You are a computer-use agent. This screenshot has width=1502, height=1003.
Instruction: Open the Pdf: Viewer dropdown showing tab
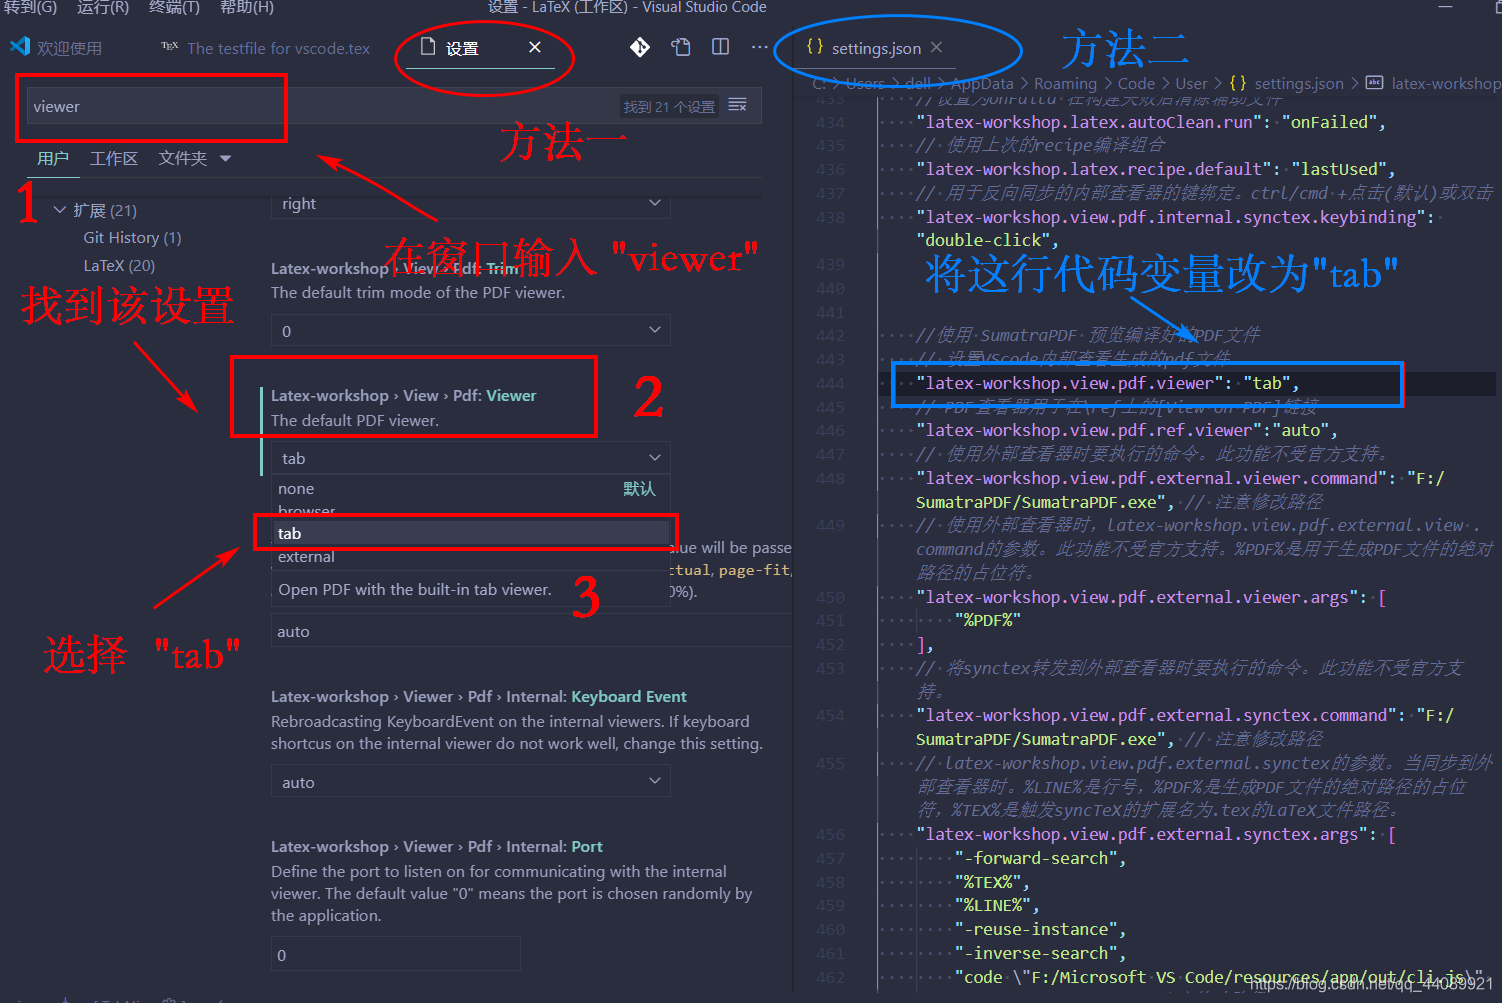pos(470,458)
